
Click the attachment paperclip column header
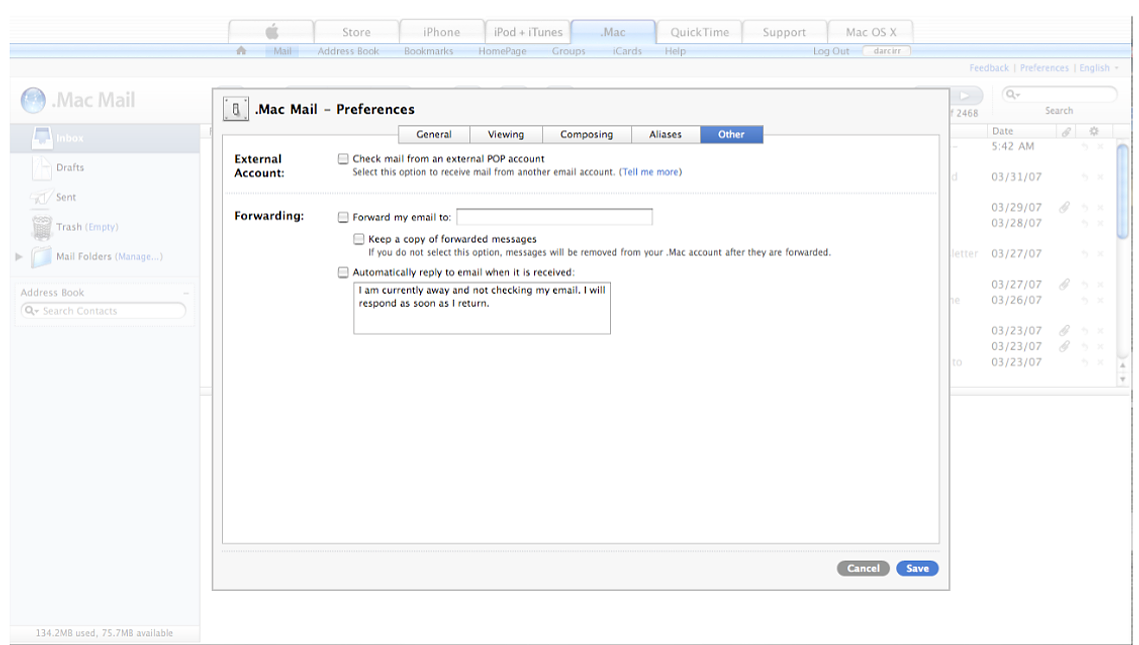tap(1066, 131)
